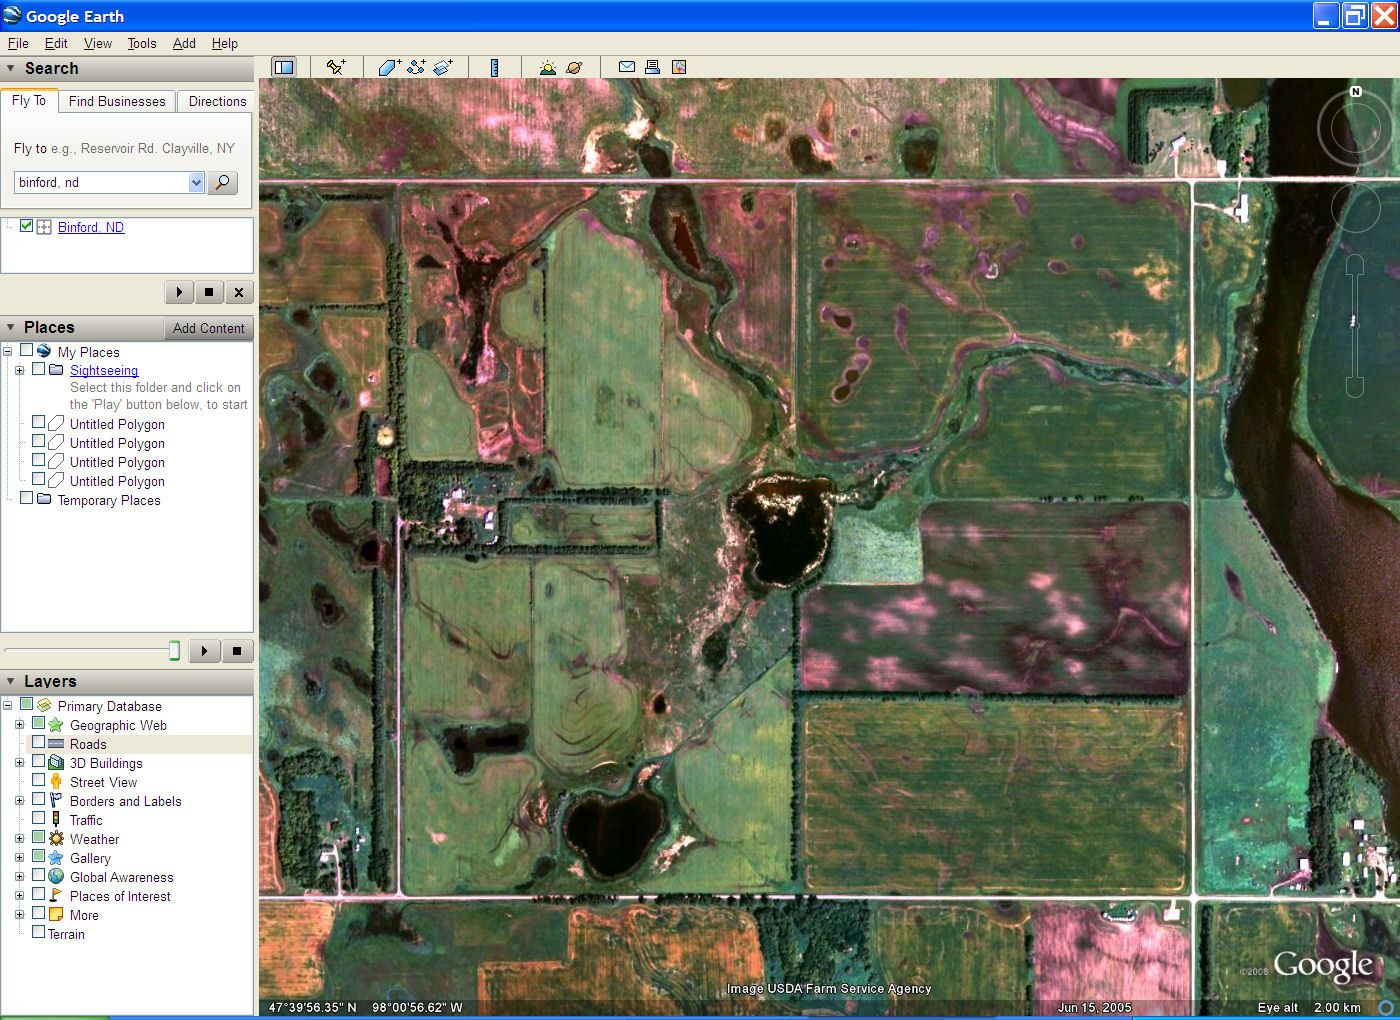Click the Traffic layer icon
Screen dimensions: 1400x1020
pyautogui.click(x=56, y=820)
